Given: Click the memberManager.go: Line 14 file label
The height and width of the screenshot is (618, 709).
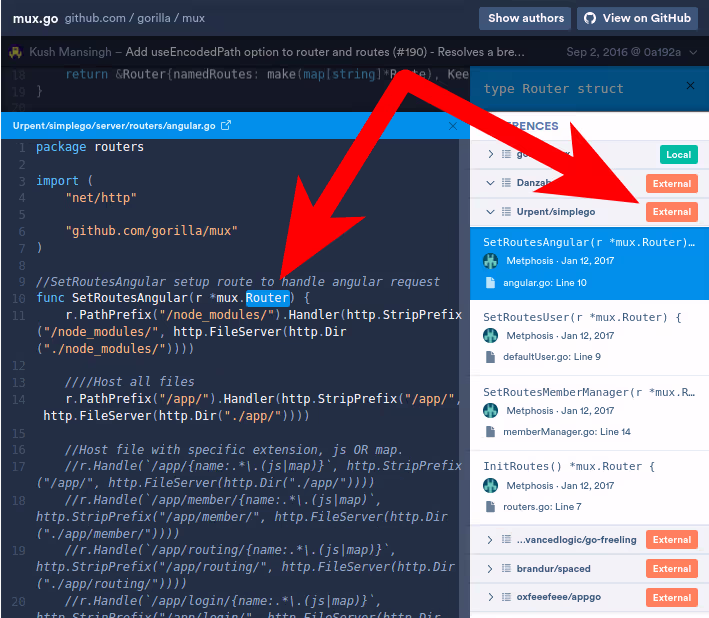Looking at the screenshot, I should (x=567, y=432).
